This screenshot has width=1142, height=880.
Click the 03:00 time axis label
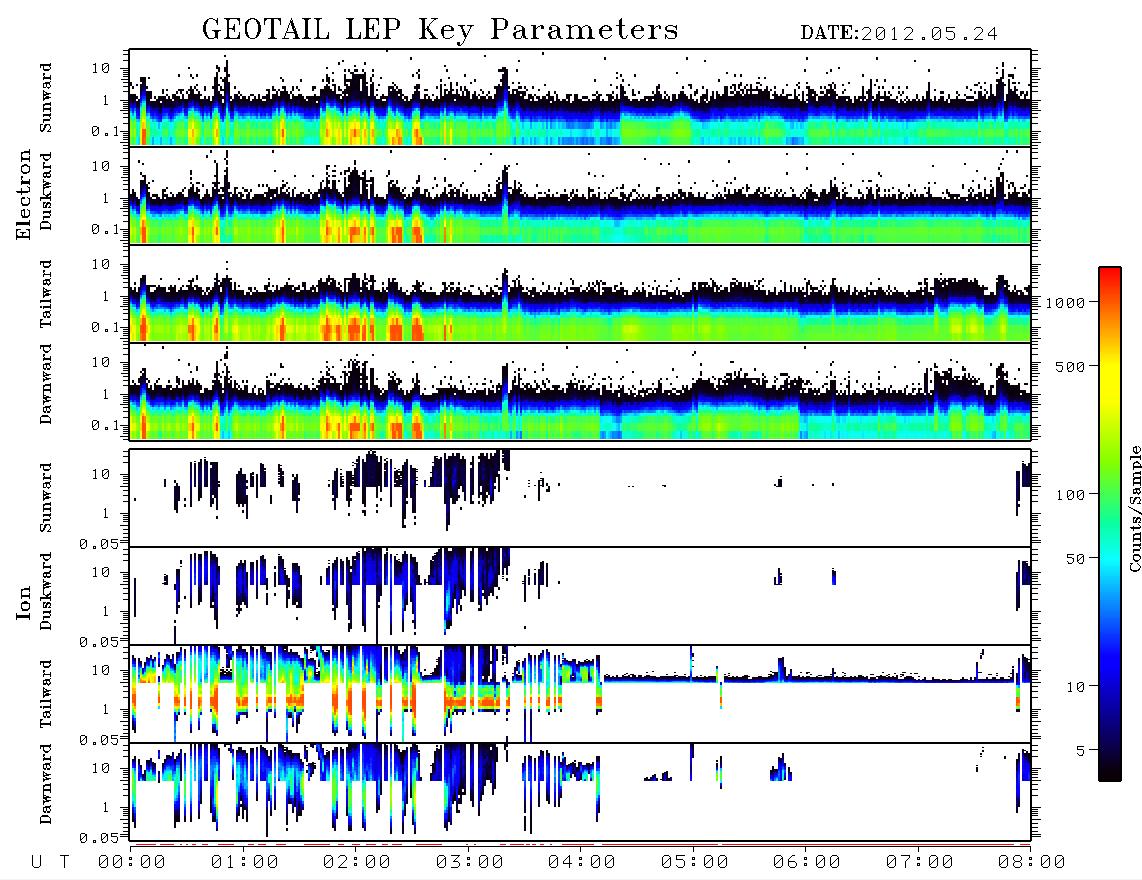coord(470,863)
